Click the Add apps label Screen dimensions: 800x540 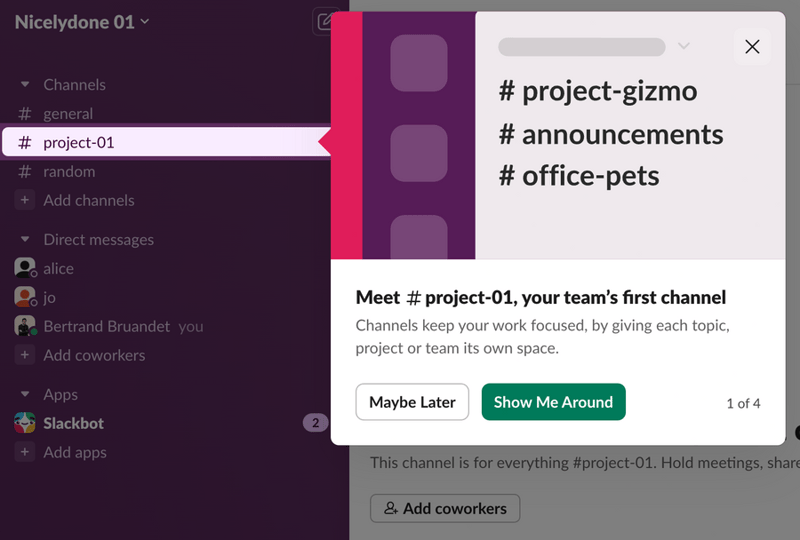75,452
